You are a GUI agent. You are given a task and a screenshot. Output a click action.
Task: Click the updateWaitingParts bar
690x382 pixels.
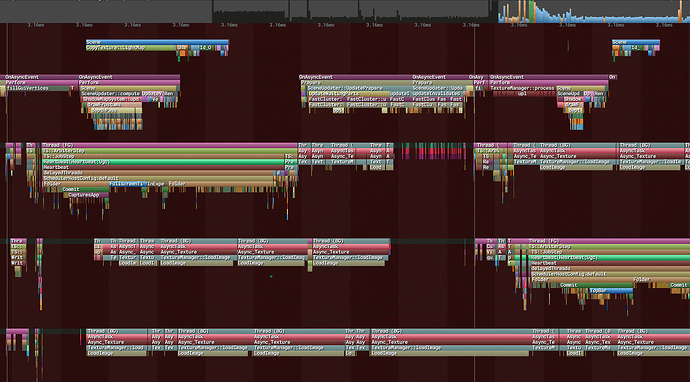coord(349,94)
